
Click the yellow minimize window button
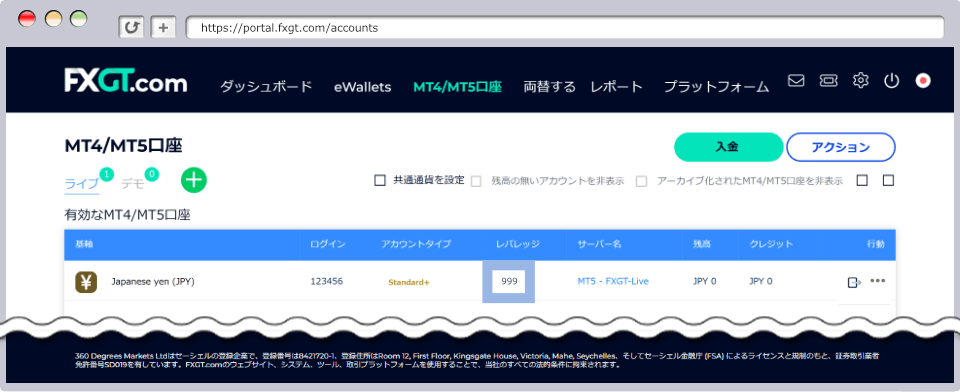pyautogui.click(x=53, y=19)
